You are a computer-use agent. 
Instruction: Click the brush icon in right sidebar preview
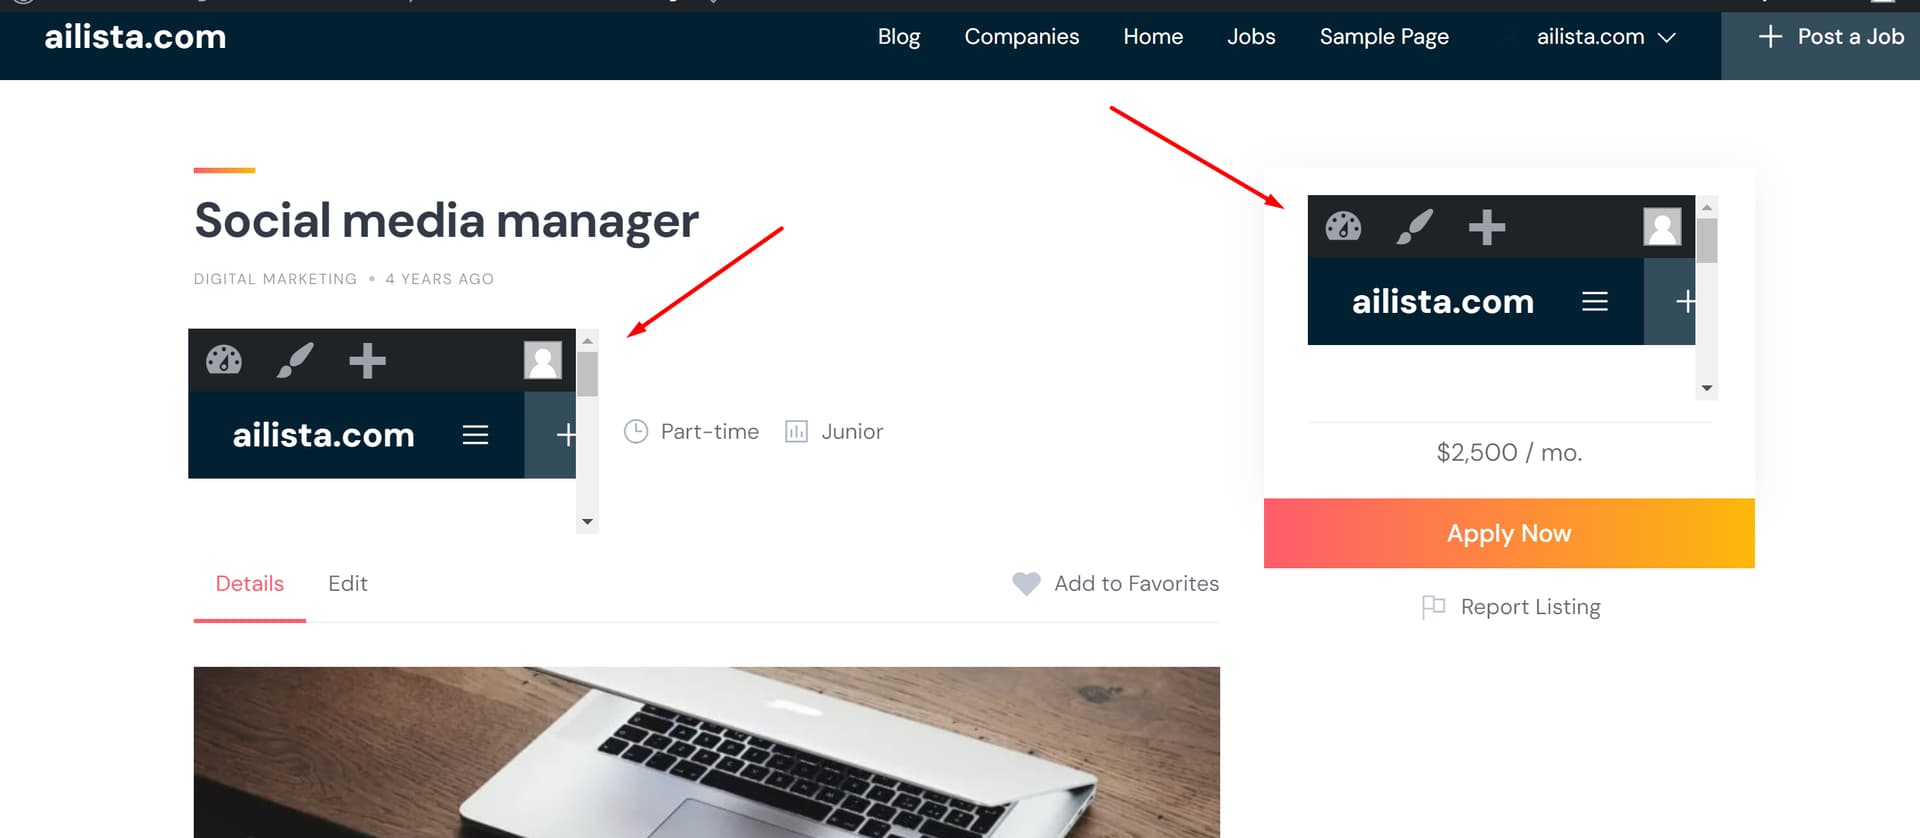(1415, 227)
